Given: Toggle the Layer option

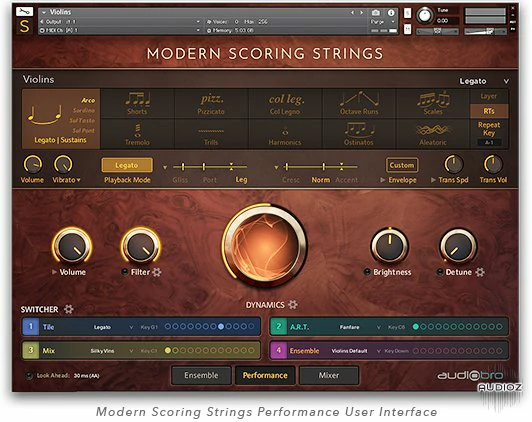Looking at the screenshot, I should tap(489, 96).
